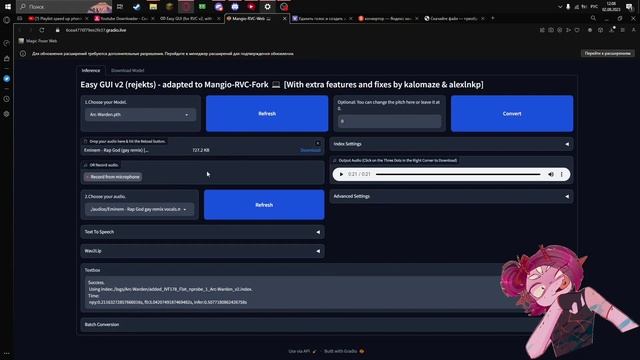Open the sidebar shopping bag icon

coord(7,59)
